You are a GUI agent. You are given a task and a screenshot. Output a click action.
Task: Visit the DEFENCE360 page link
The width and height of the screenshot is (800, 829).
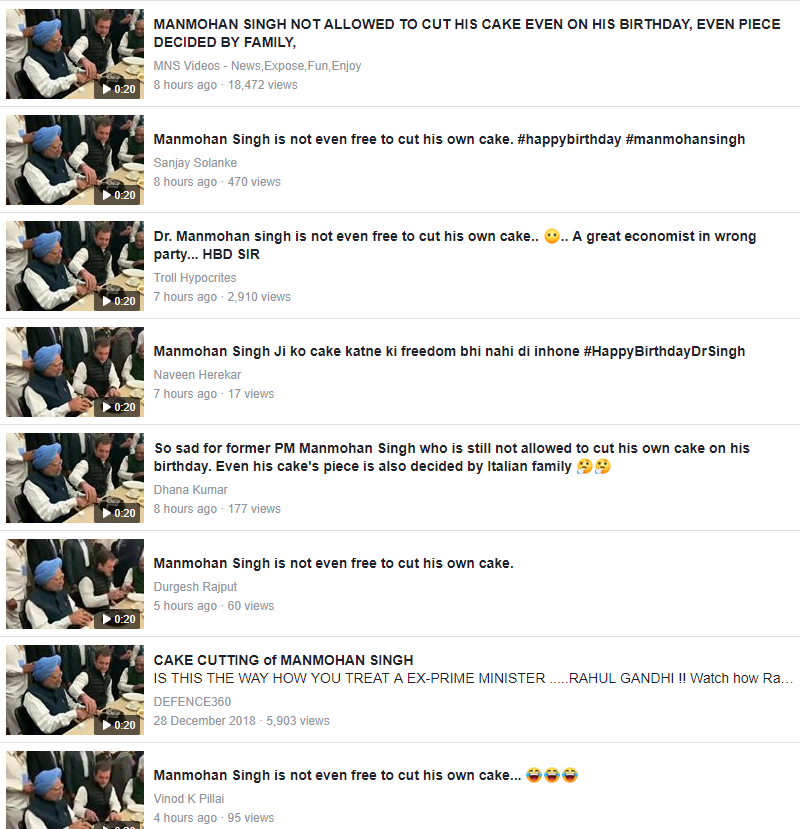pos(192,702)
